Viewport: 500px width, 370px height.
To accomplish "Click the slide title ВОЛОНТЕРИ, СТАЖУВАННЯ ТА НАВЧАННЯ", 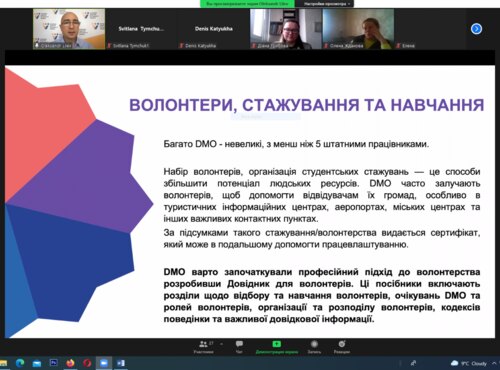I will (x=306, y=105).
